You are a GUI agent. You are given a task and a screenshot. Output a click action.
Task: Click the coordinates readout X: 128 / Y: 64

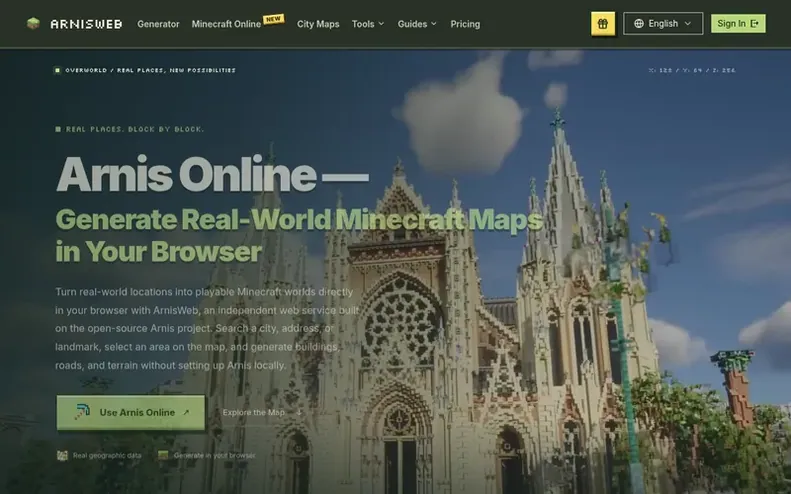tap(692, 70)
